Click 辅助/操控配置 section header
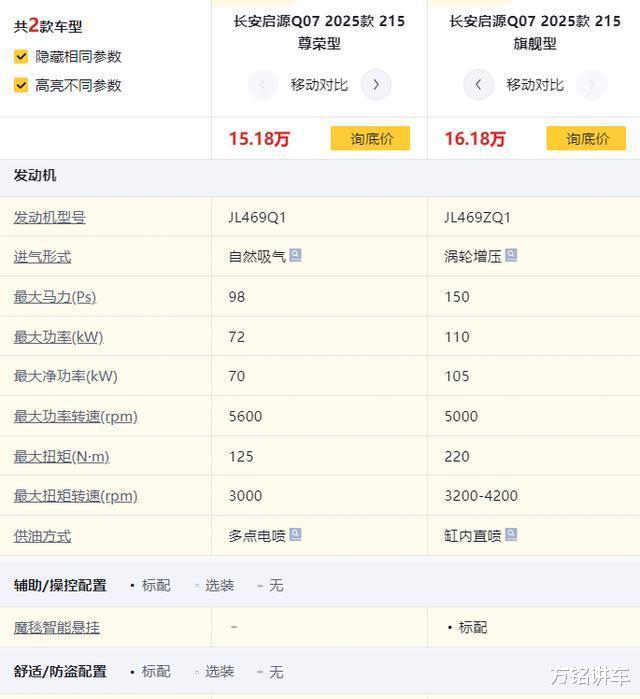This screenshot has height=699, width=640. tap(60, 585)
